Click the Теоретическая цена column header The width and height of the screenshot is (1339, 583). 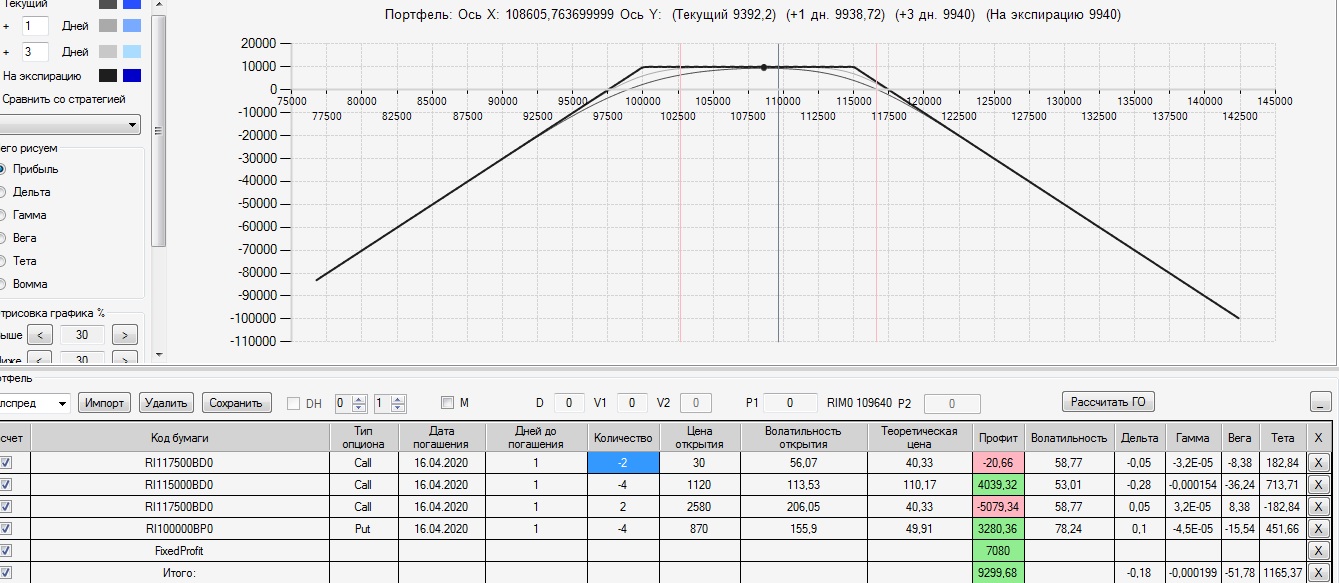920,438
